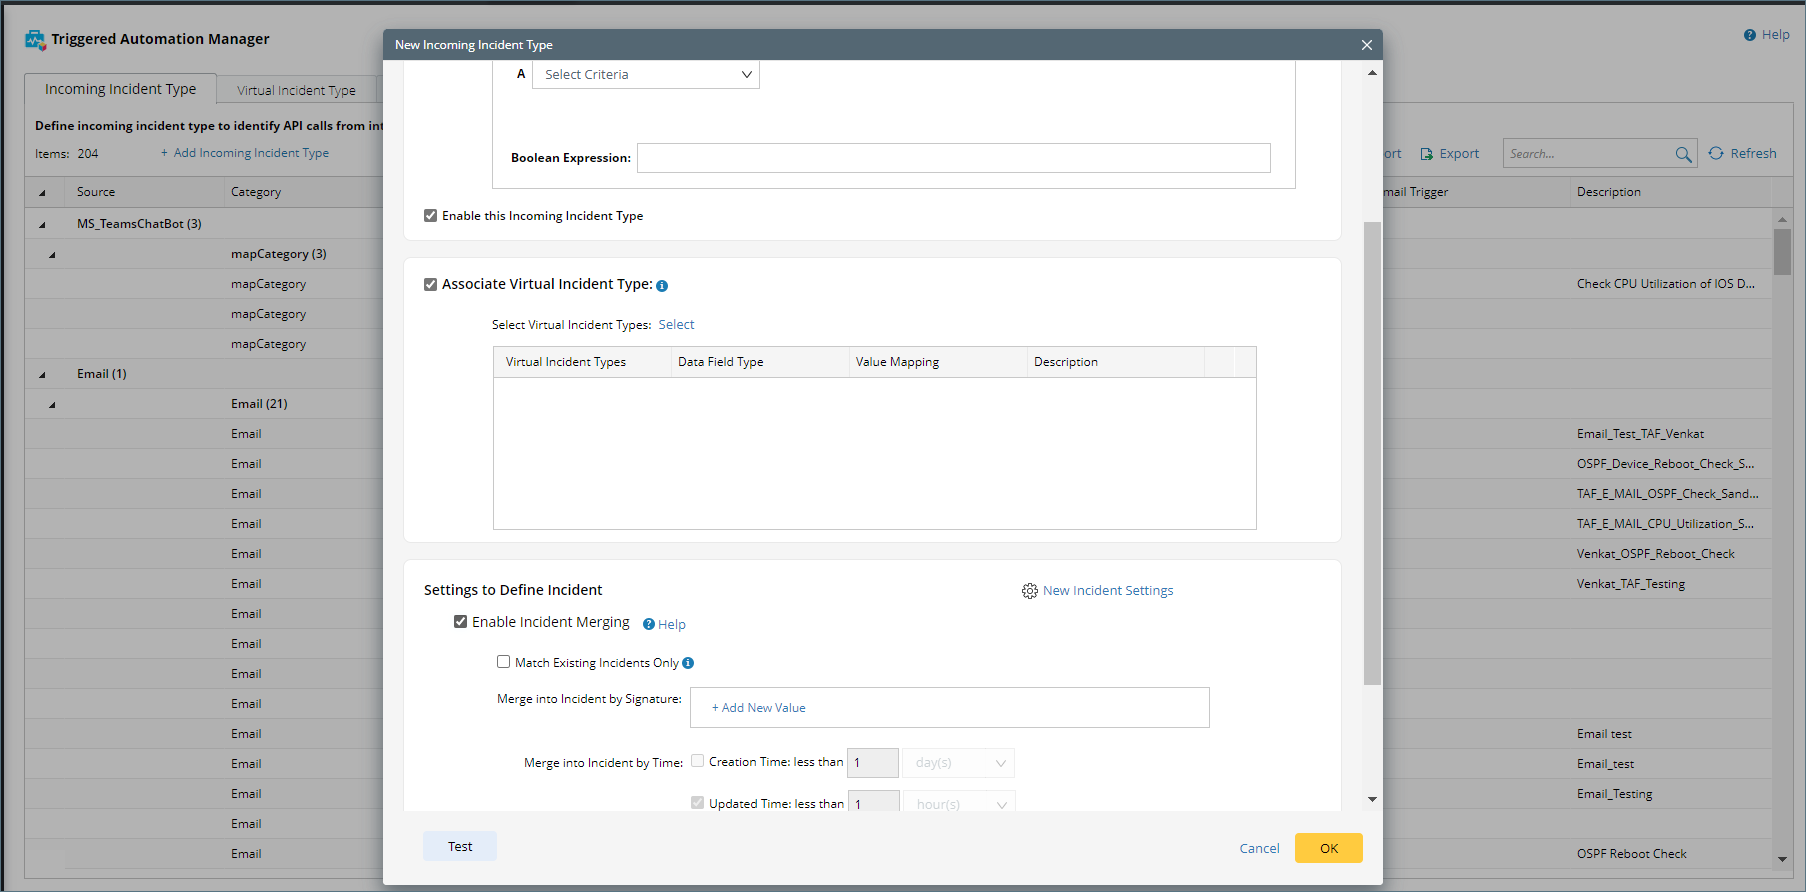Collapse the Email (1) source group
The height and width of the screenshot is (892, 1806).
tap(42, 374)
